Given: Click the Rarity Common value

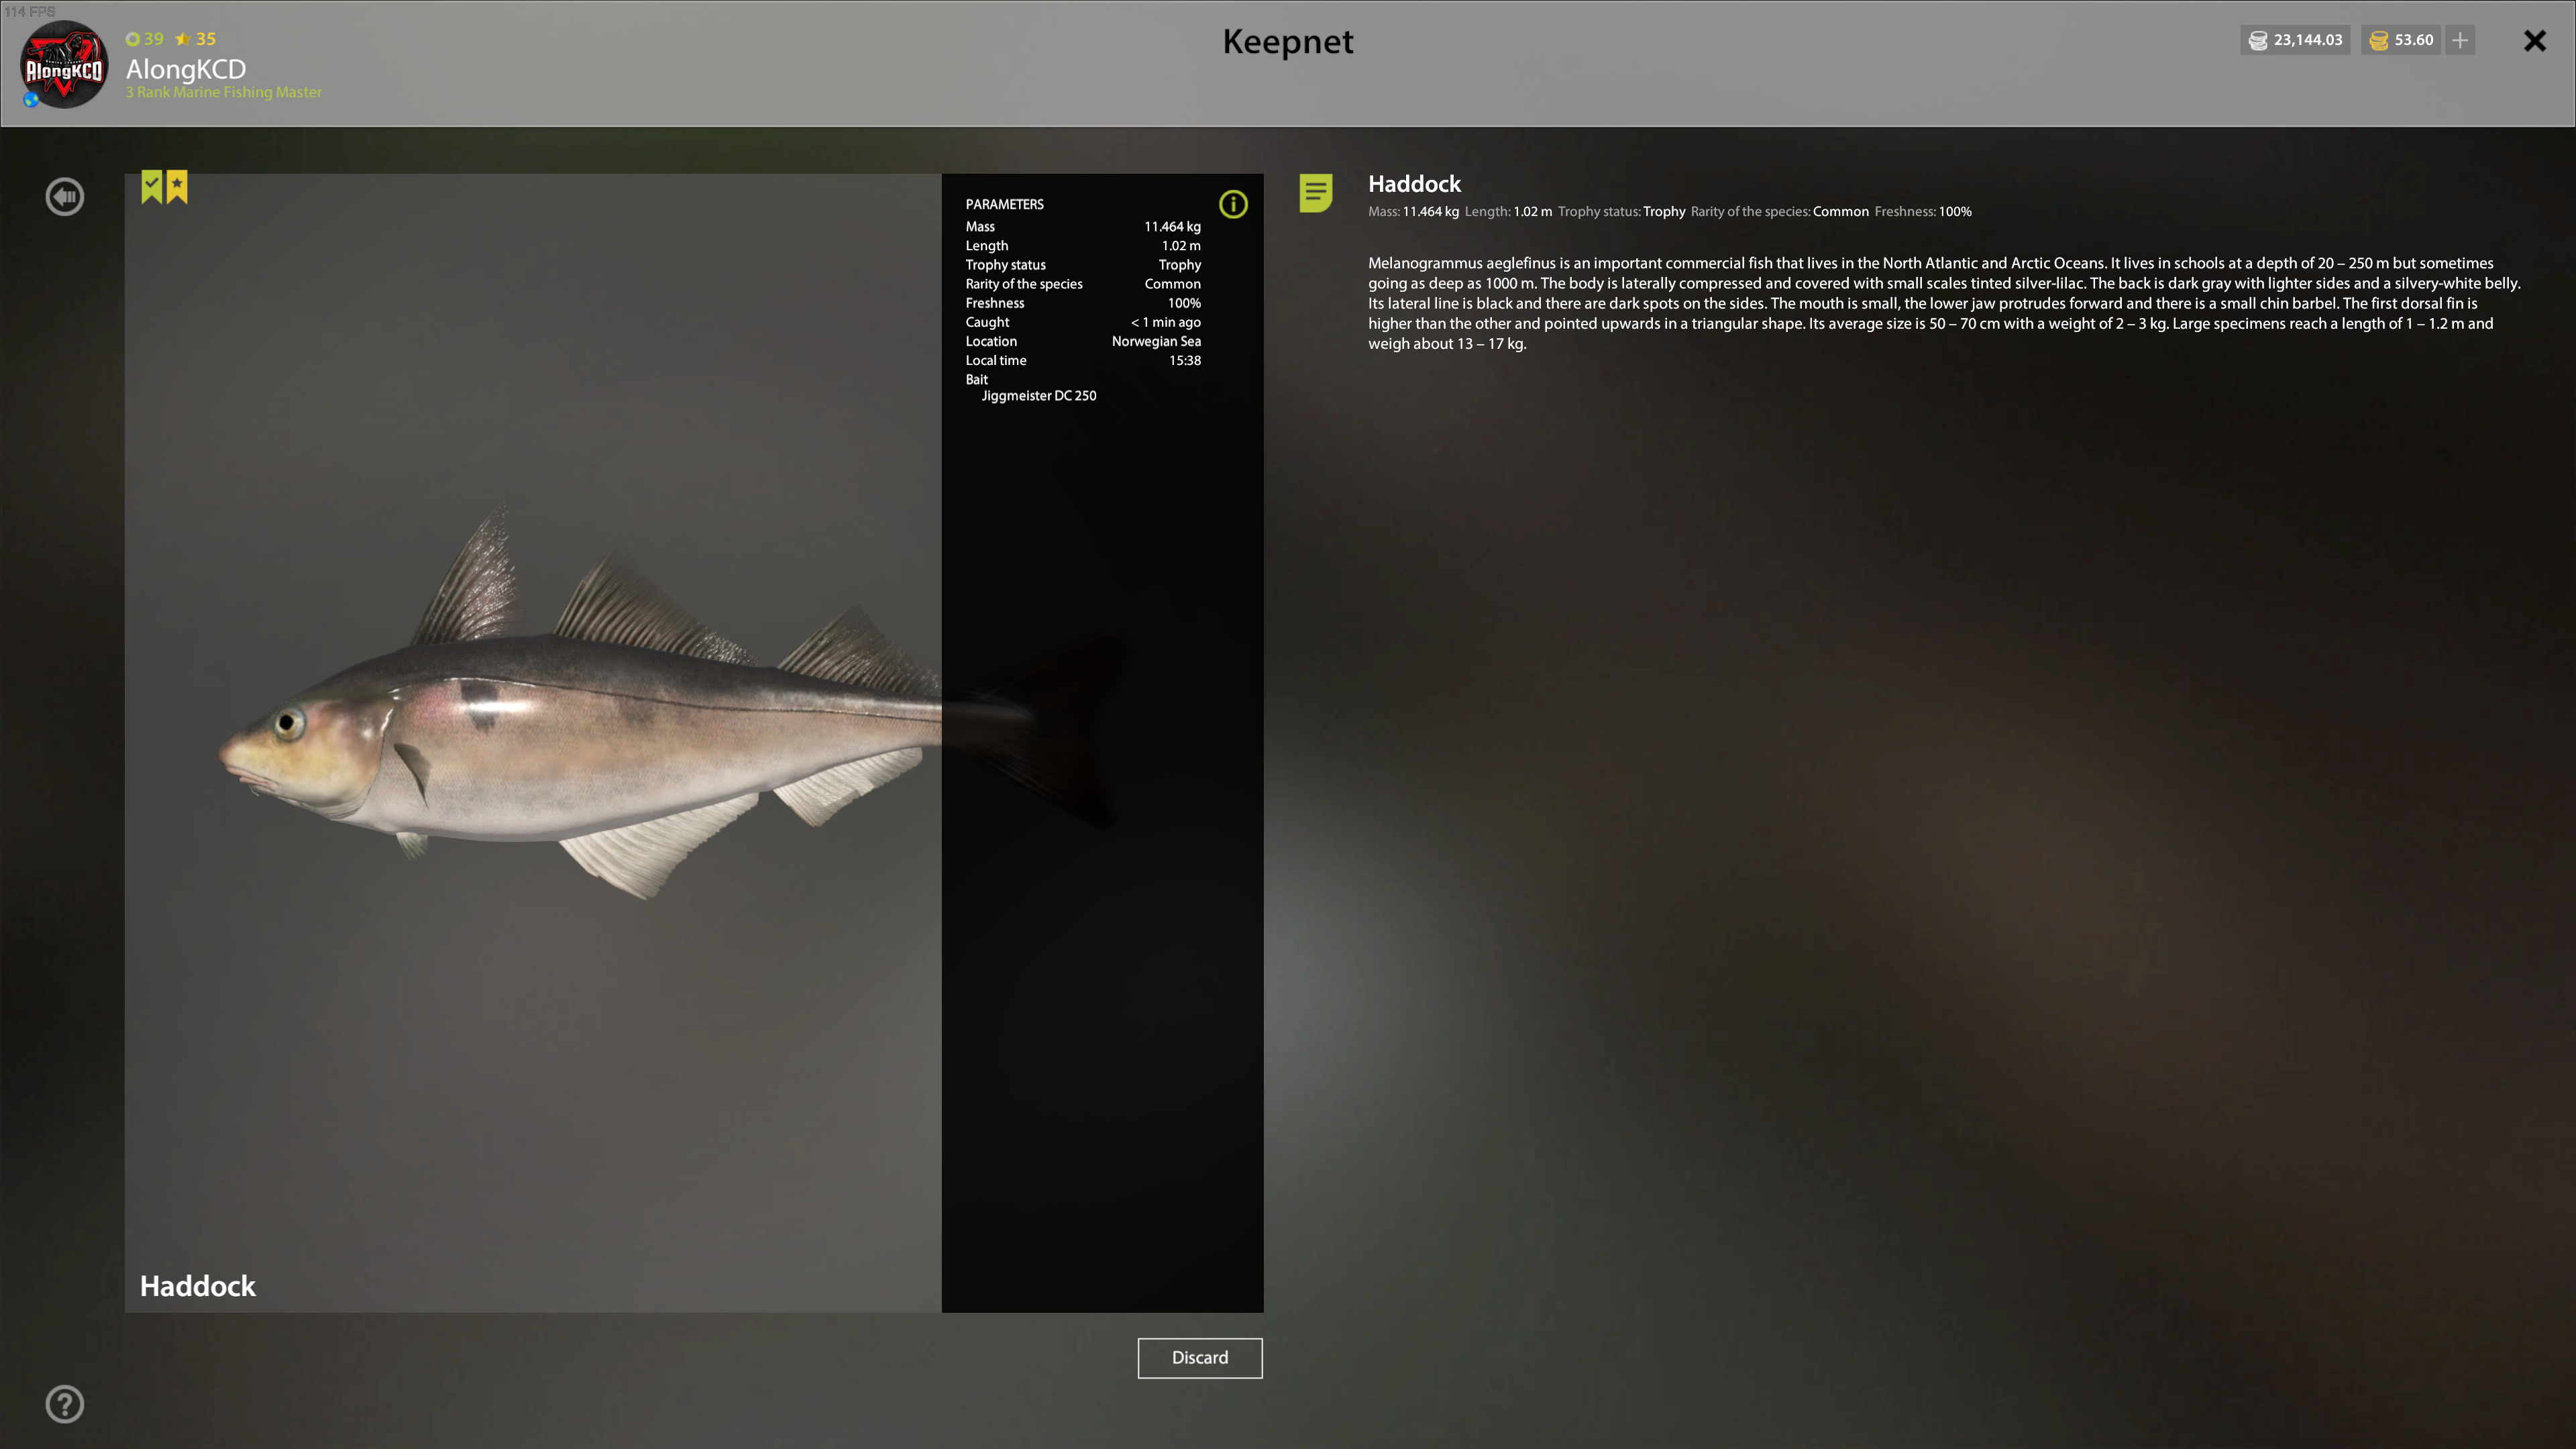Looking at the screenshot, I should [1172, 284].
